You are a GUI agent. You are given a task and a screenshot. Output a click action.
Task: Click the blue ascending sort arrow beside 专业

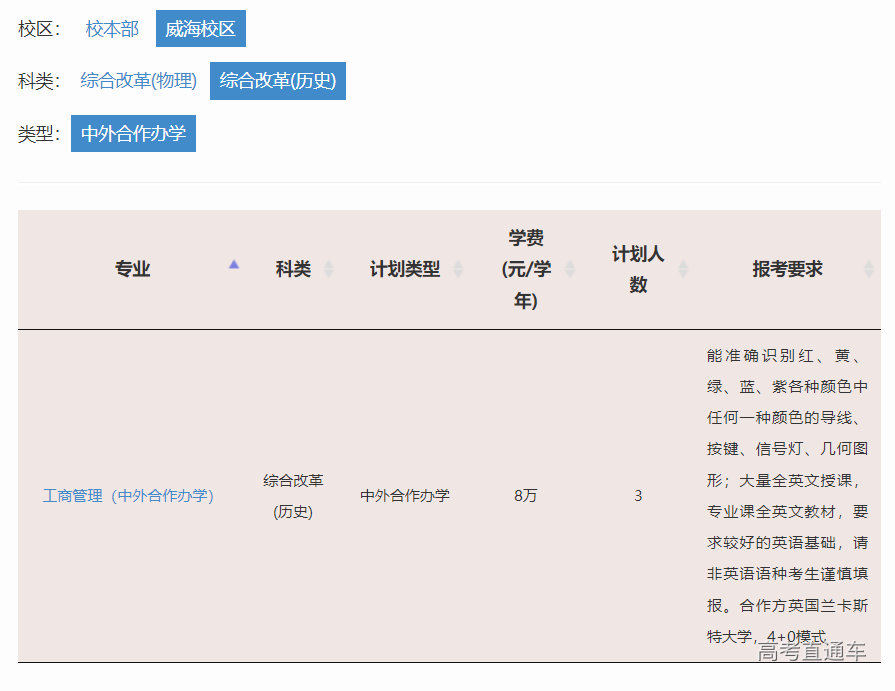pos(234,263)
